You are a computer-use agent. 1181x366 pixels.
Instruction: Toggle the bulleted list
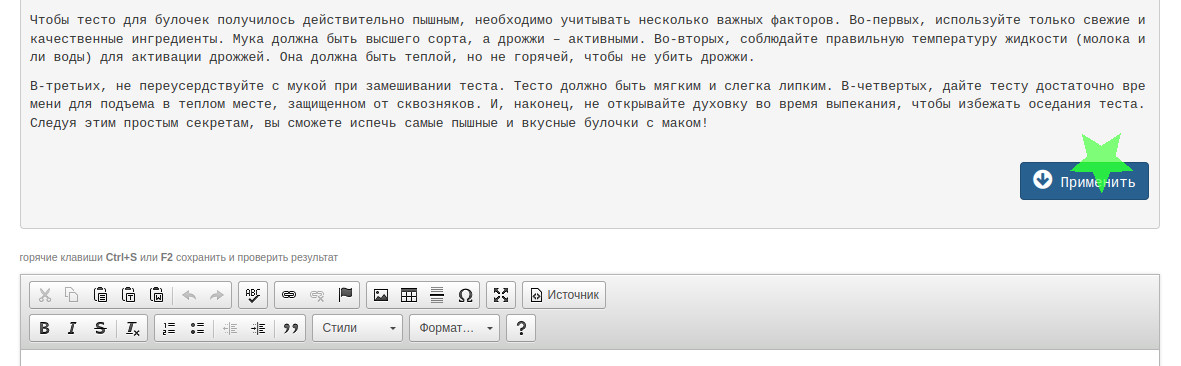pyautogui.click(x=197, y=328)
